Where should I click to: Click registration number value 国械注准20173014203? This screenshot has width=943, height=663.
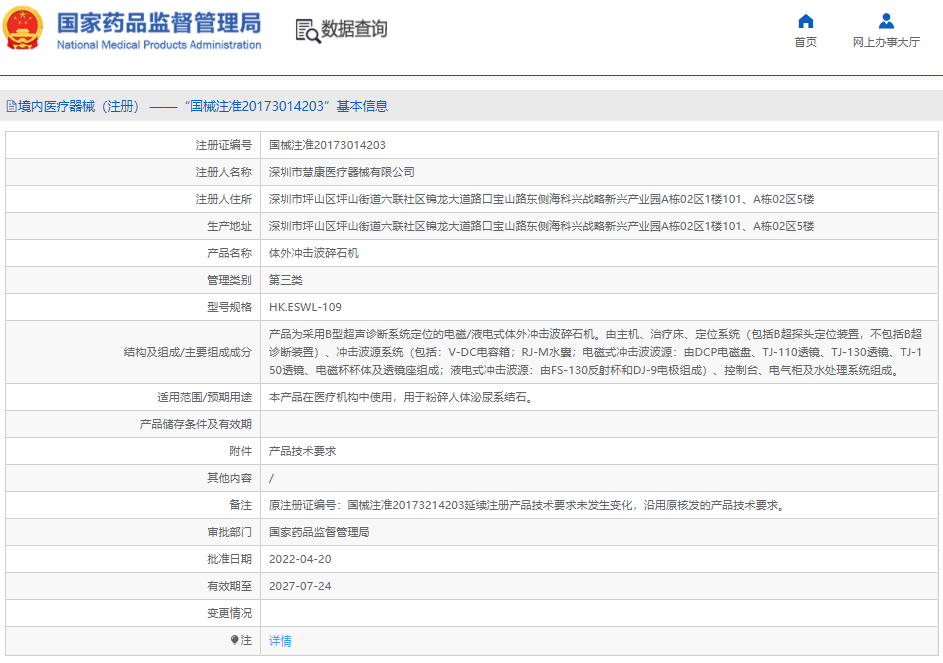[x=327, y=145]
